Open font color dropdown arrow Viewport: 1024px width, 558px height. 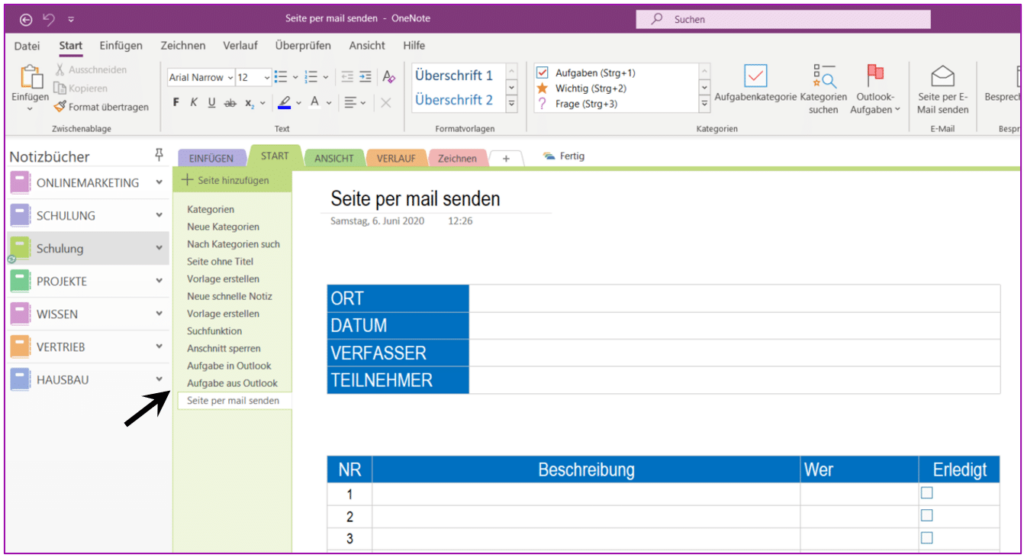329,103
